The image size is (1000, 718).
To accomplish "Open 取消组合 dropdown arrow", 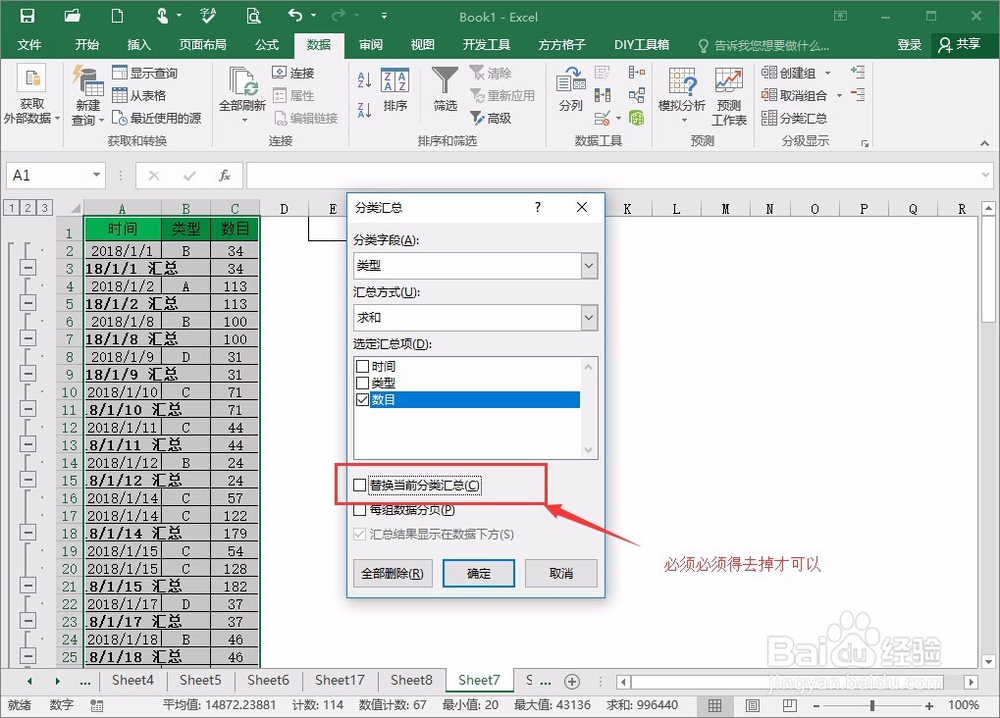I will (839, 96).
